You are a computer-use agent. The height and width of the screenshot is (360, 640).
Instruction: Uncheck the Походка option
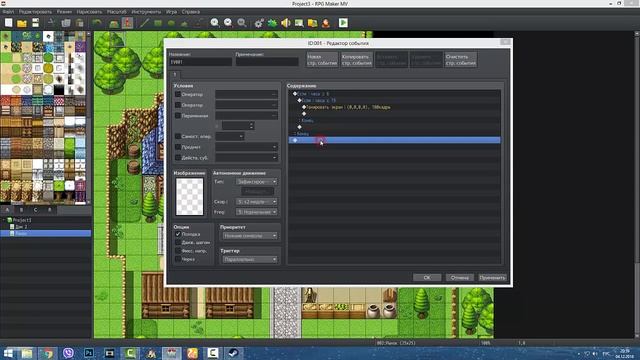[x=178, y=234]
